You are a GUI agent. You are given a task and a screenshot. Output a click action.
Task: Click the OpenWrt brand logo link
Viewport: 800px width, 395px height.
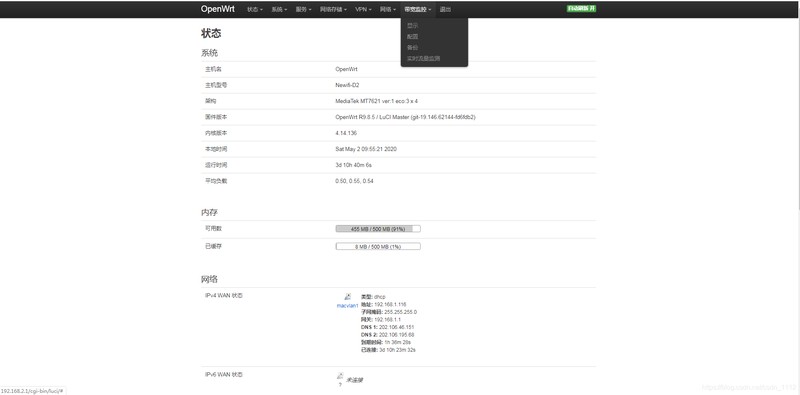(x=218, y=9)
